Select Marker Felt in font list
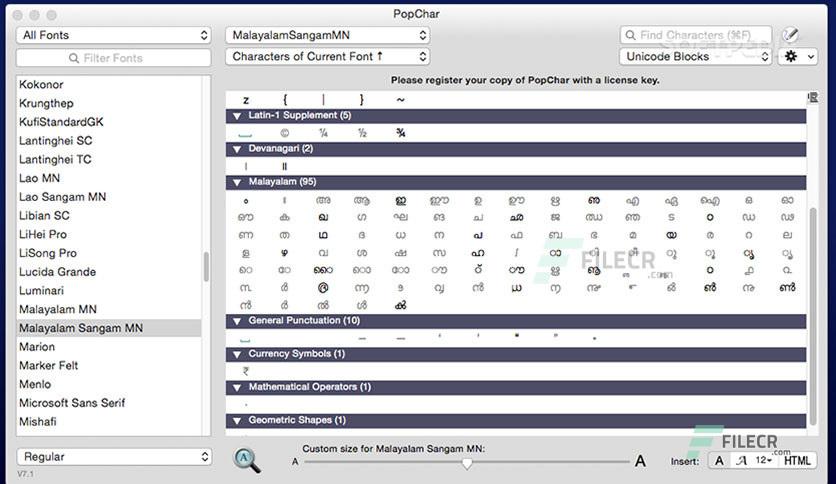Viewport: 836px width, 484px height. click(49, 366)
